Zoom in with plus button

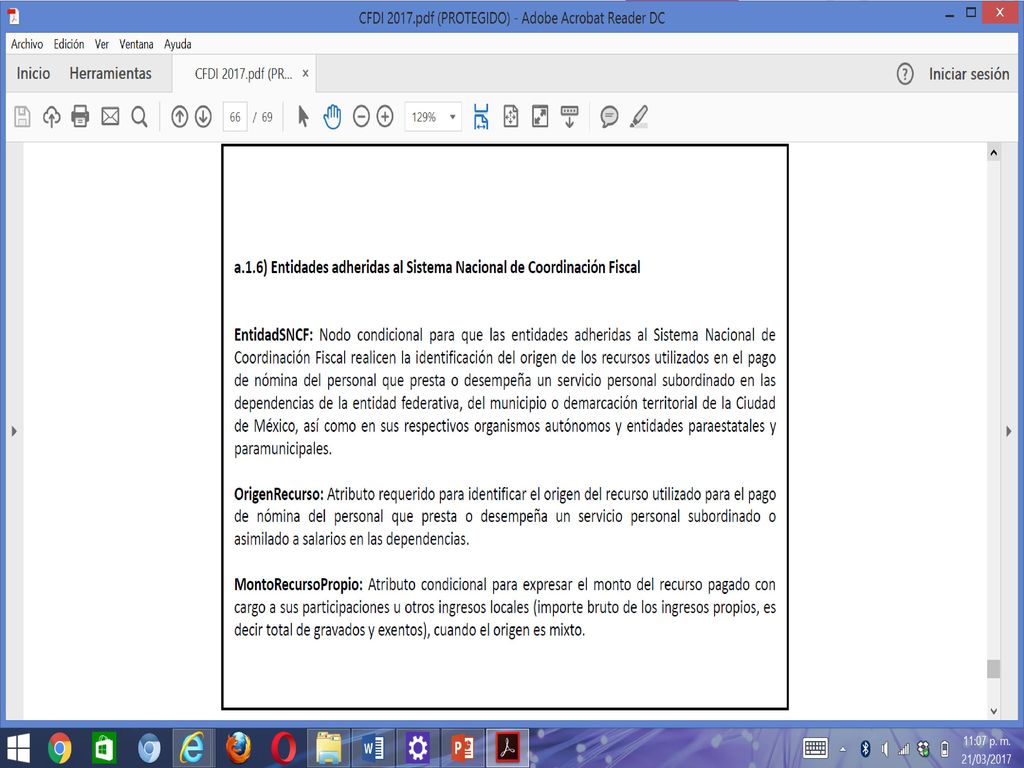[x=385, y=117]
